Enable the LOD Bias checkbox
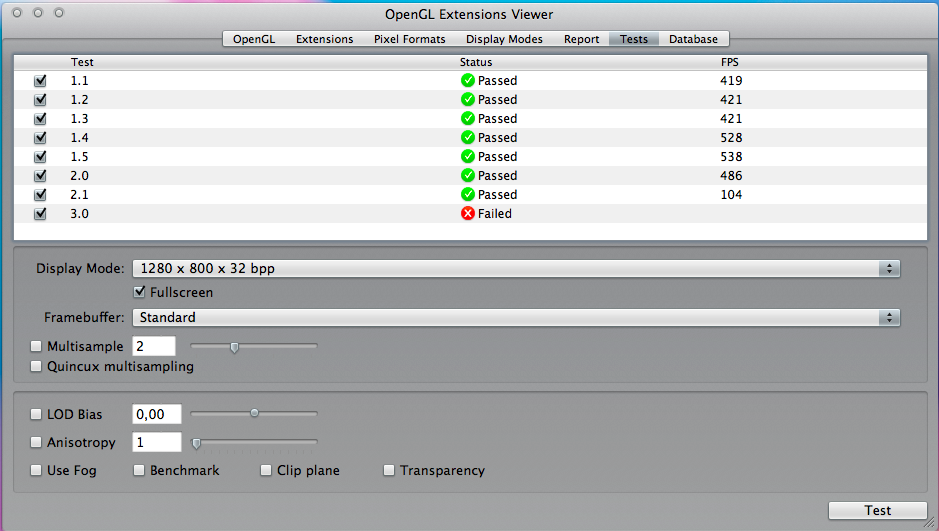The height and width of the screenshot is (531, 939). point(36,414)
